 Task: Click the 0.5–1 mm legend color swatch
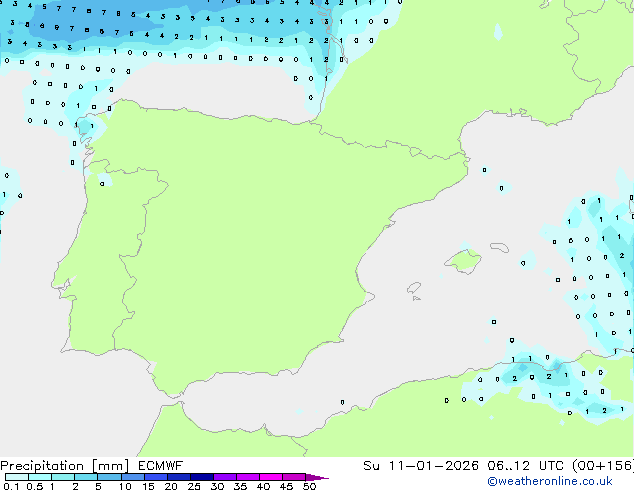pos(40,477)
